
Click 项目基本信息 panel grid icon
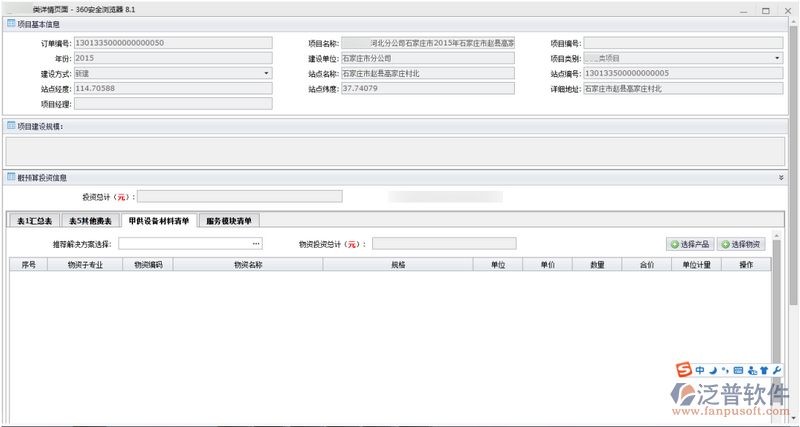pyautogui.click(x=11, y=23)
